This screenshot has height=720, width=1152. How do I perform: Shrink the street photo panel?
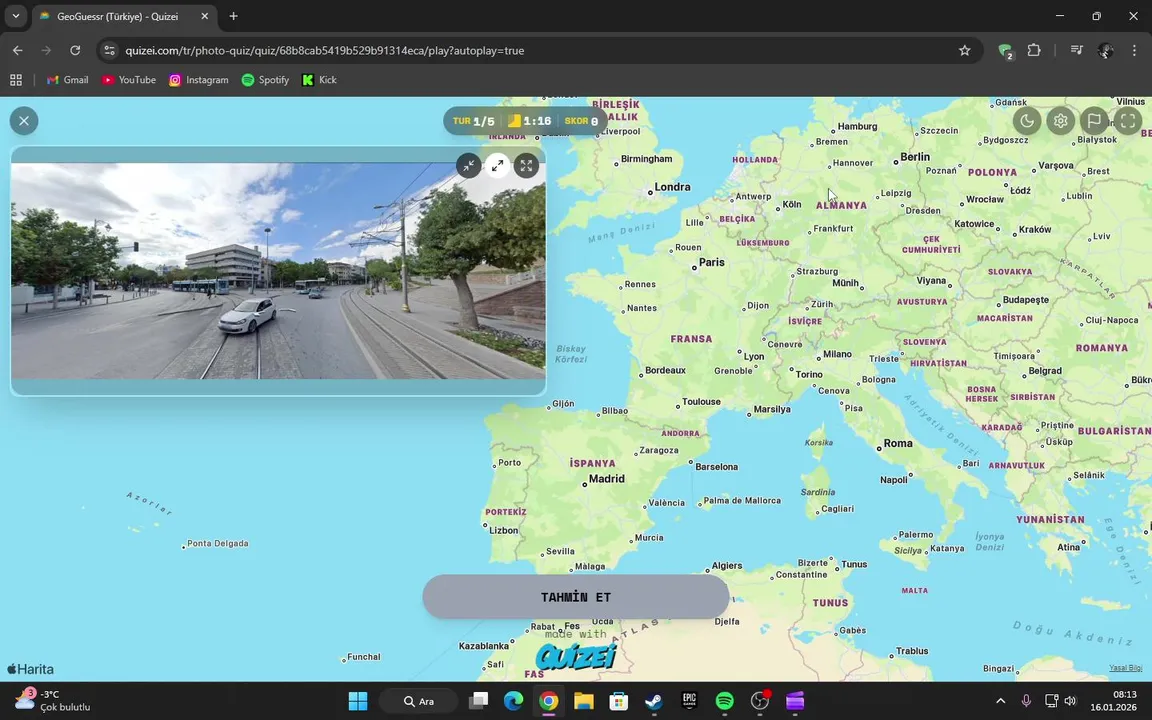click(x=469, y=165)
